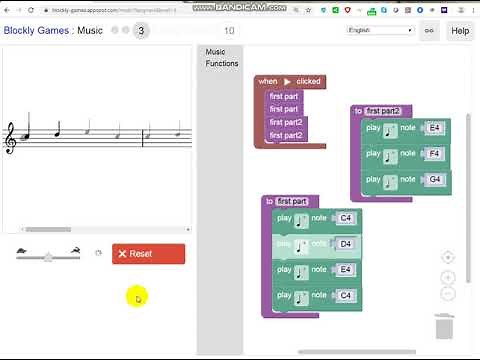This screenshot has width=480, height=360.
Task: Open D4 note dropdown in first part
Action: coord(345,244)
